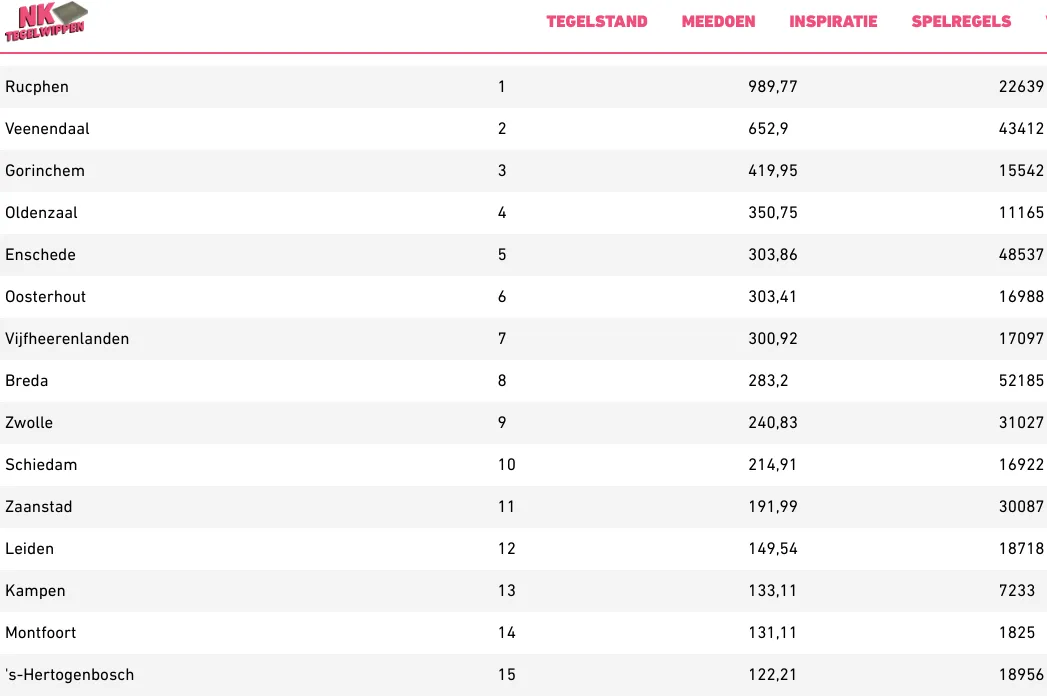Open the Tegelstand menu item
The image size is (1047, 698).
click(597, 21)
